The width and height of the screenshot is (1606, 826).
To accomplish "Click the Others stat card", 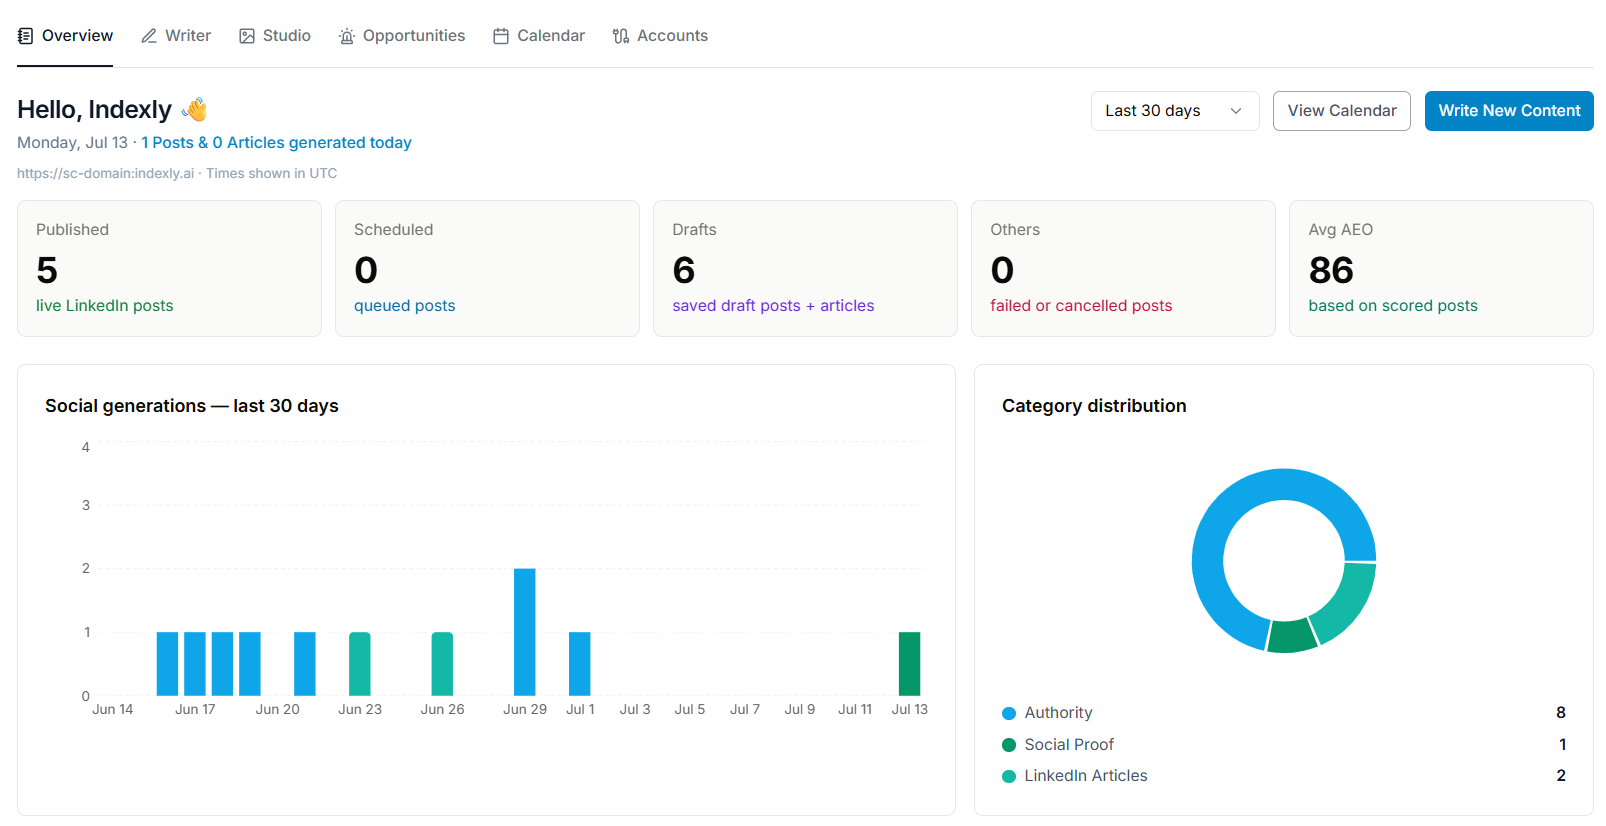I will (1123, 268).
